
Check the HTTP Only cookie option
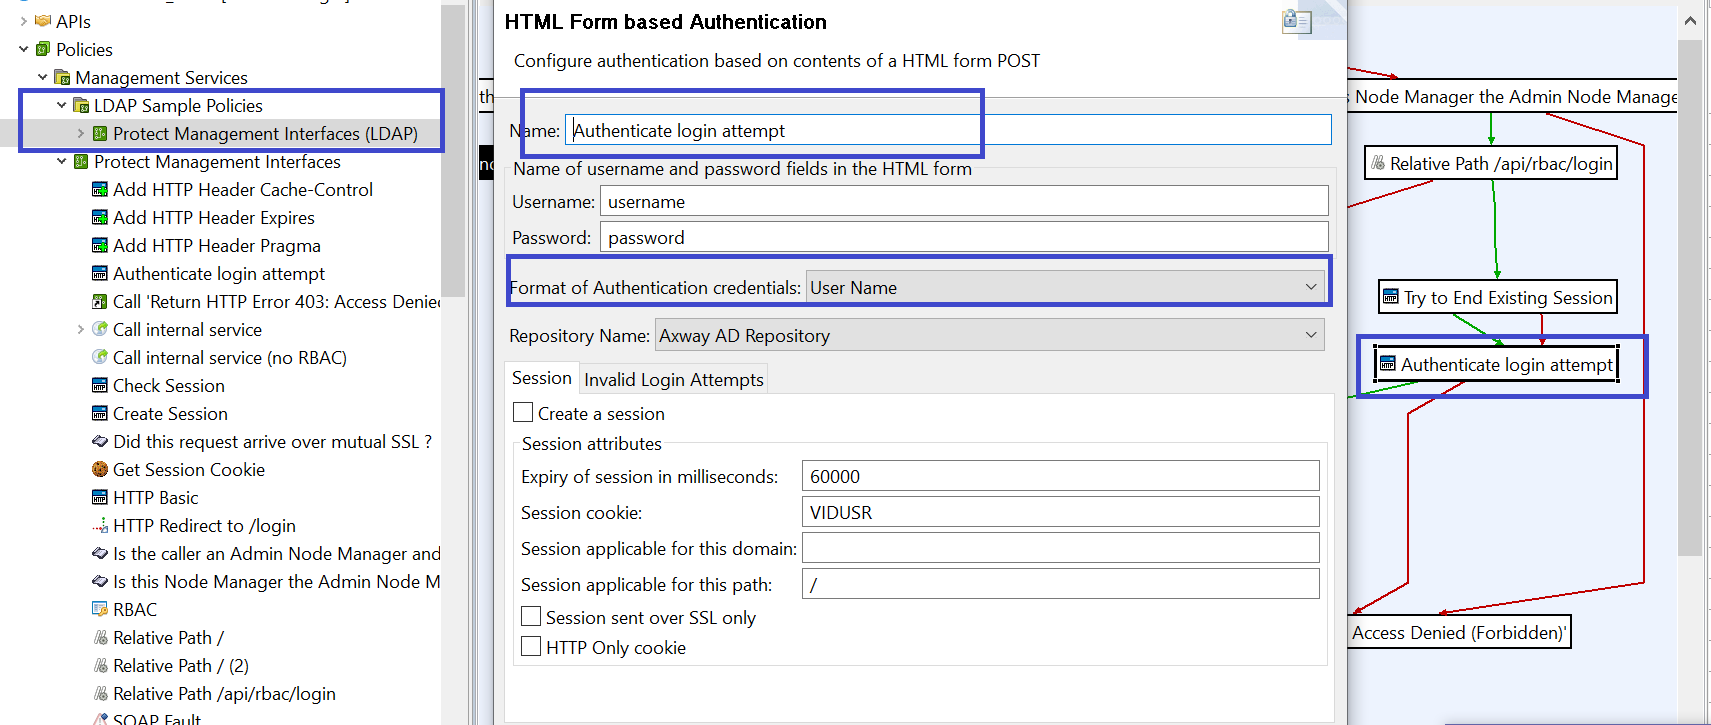[x=531, y=647]
